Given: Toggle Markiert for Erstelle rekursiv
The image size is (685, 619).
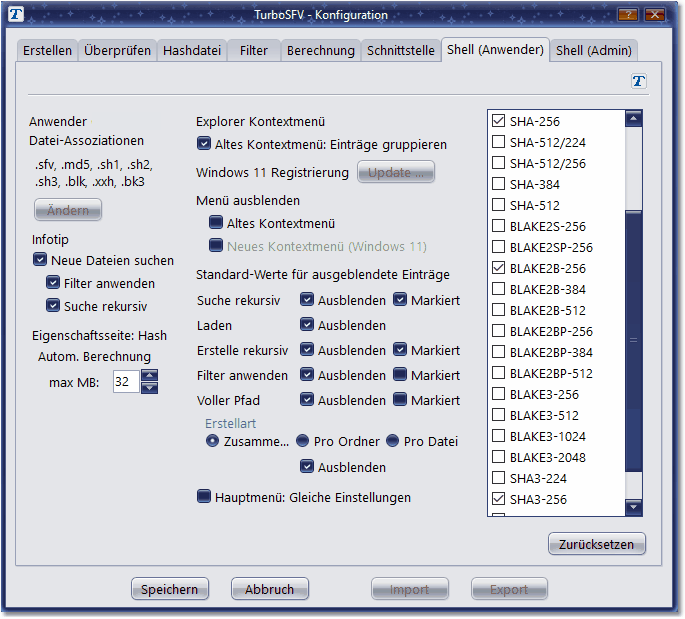Looking at the screenshot, I should (x=400, y=349).
